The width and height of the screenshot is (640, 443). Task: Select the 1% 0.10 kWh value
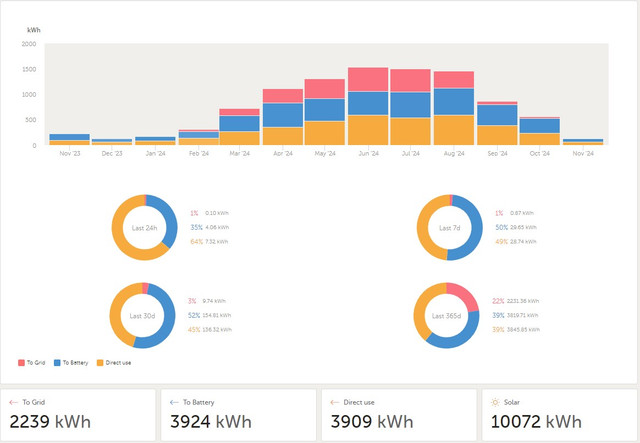(209, 213)
